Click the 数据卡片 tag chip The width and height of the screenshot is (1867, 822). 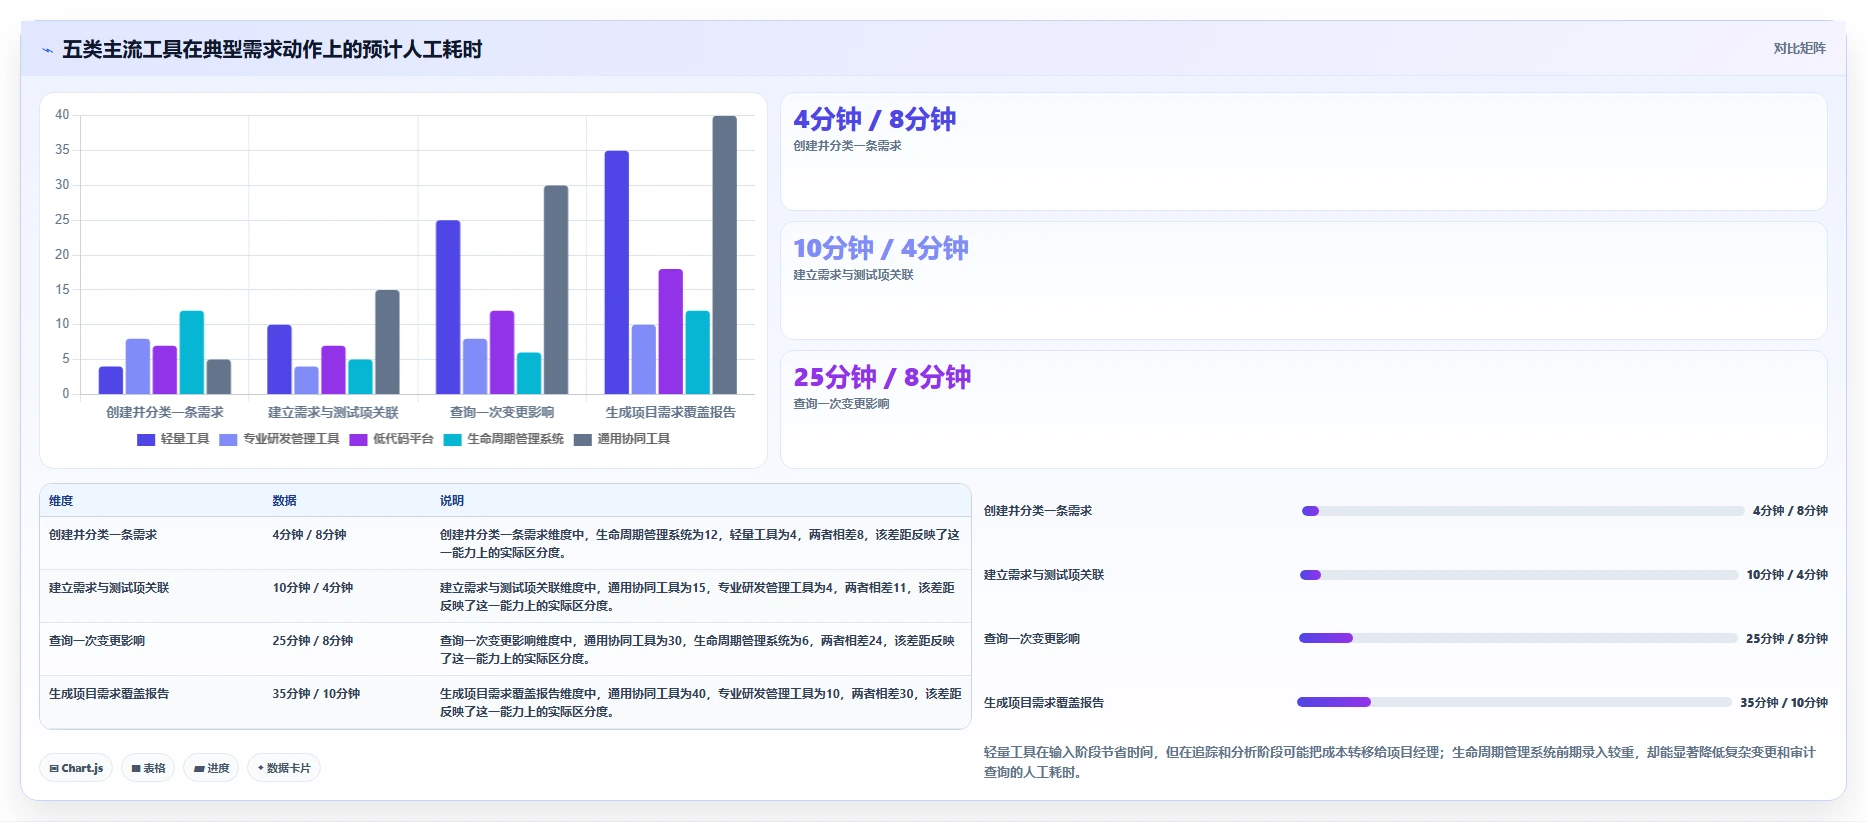(x=284, y=768)
